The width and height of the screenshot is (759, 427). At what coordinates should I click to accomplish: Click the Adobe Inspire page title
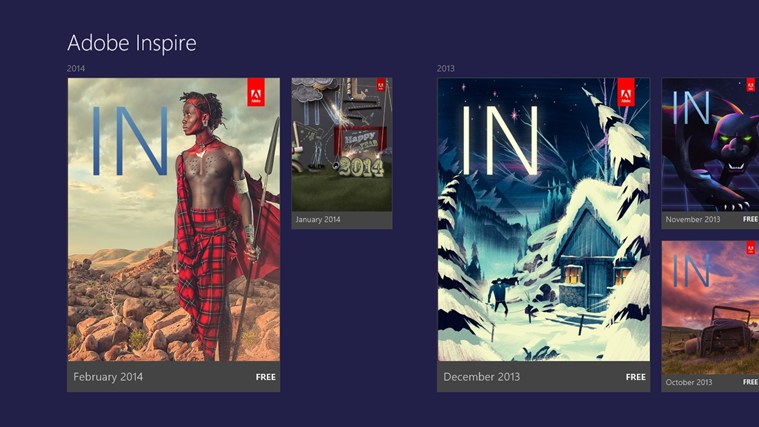point(132,43)
